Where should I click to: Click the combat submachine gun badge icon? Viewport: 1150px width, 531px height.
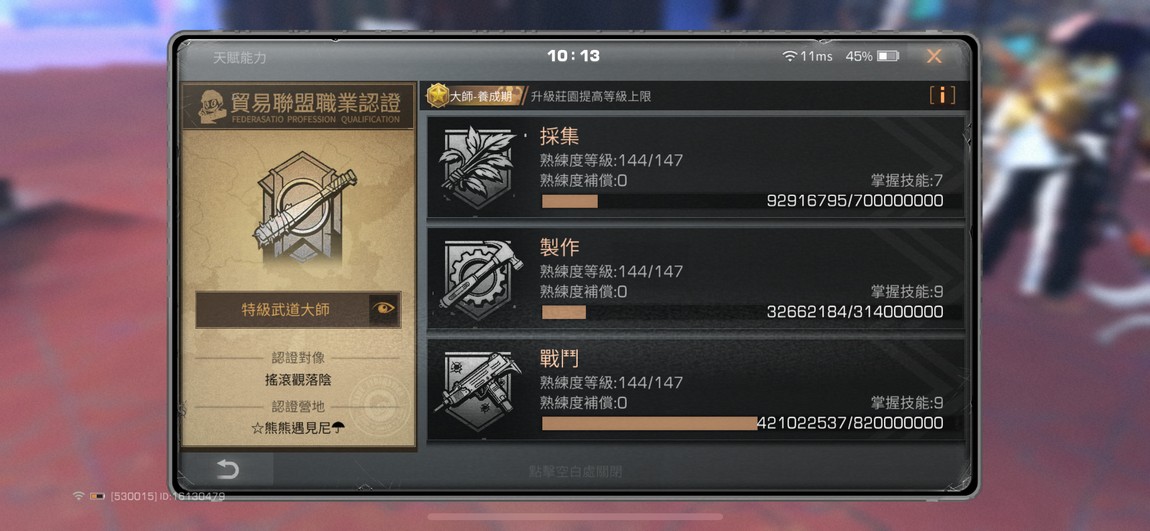coord(477,390)
